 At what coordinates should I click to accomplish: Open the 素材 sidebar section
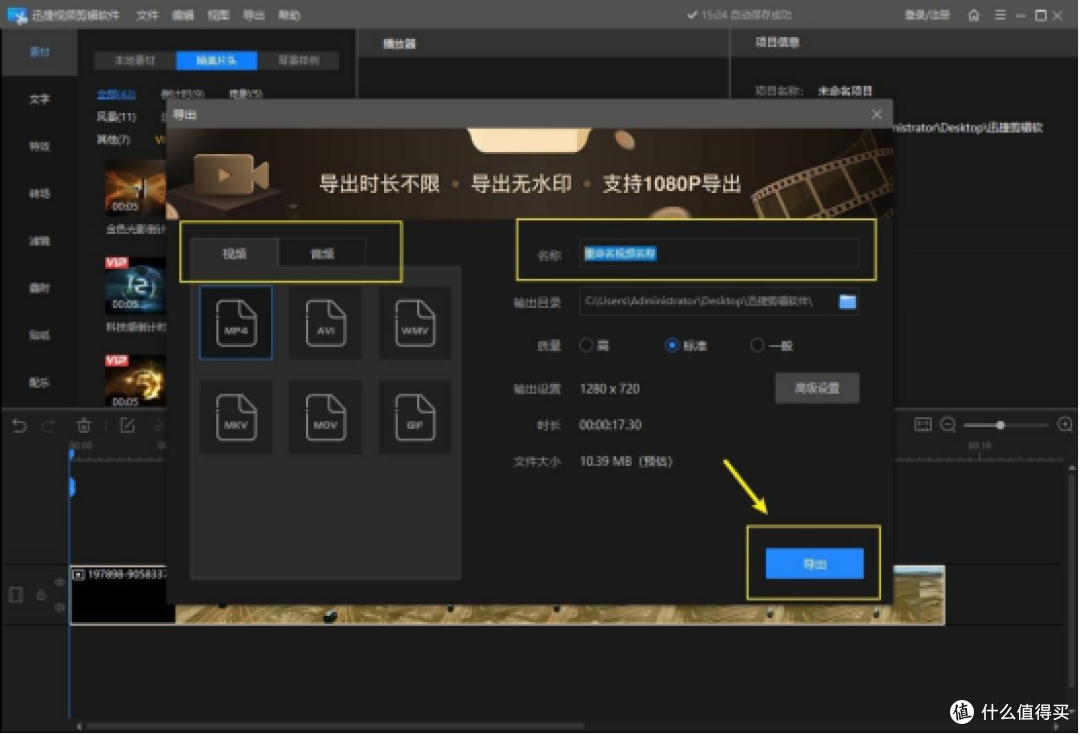39,52
